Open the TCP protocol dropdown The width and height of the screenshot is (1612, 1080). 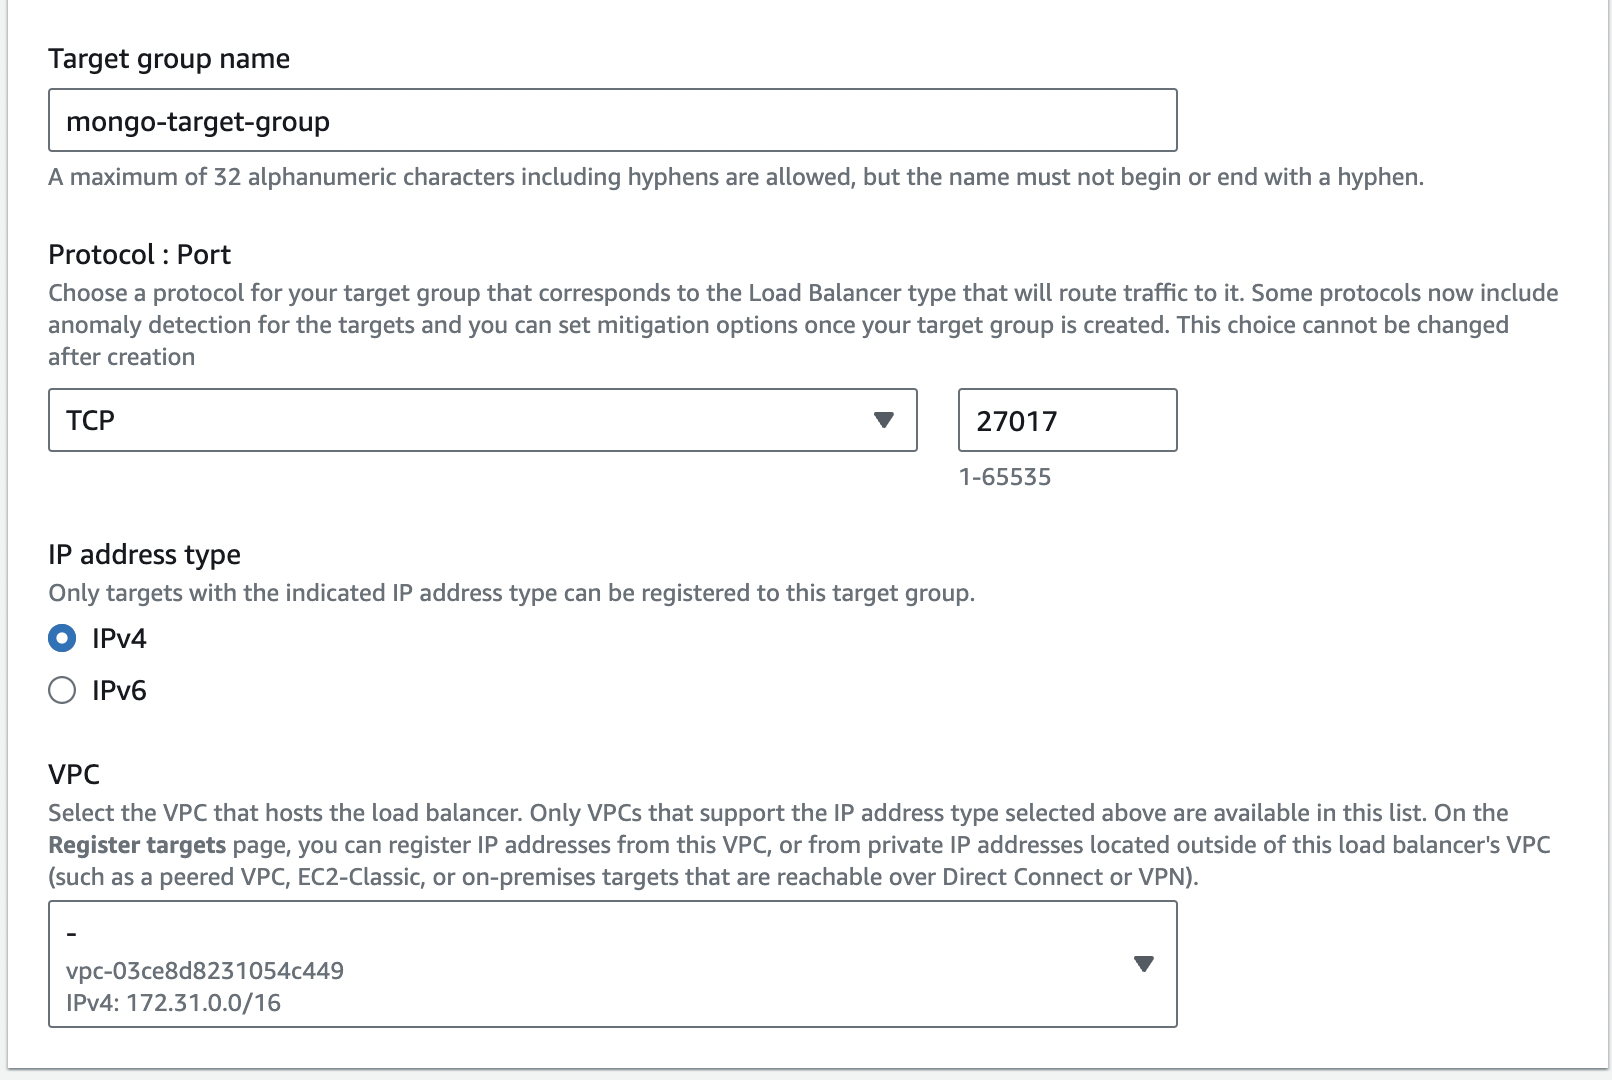(482, 420)
